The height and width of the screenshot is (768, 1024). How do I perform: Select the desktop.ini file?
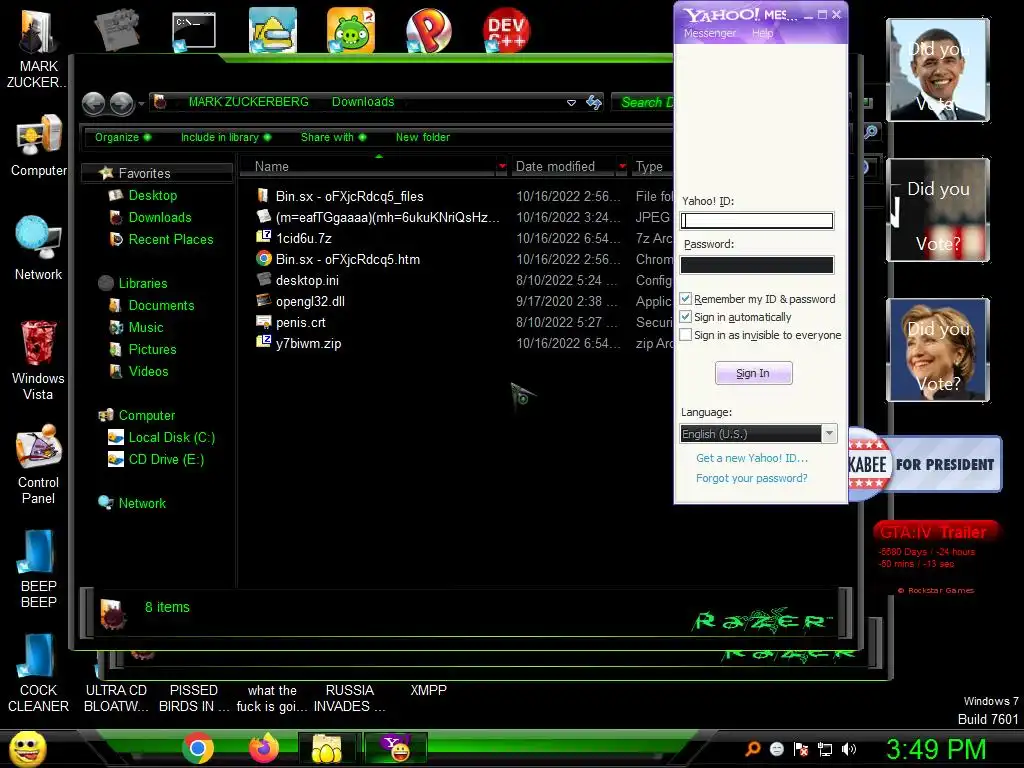click(x=307, y=280)
